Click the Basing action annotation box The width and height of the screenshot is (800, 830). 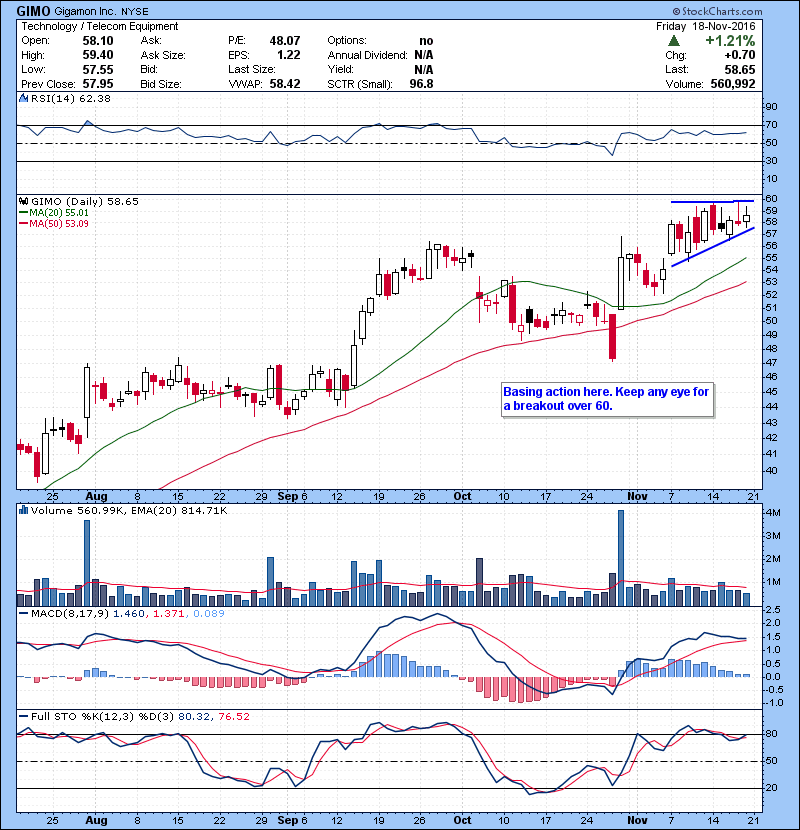(x=607, y=399)
